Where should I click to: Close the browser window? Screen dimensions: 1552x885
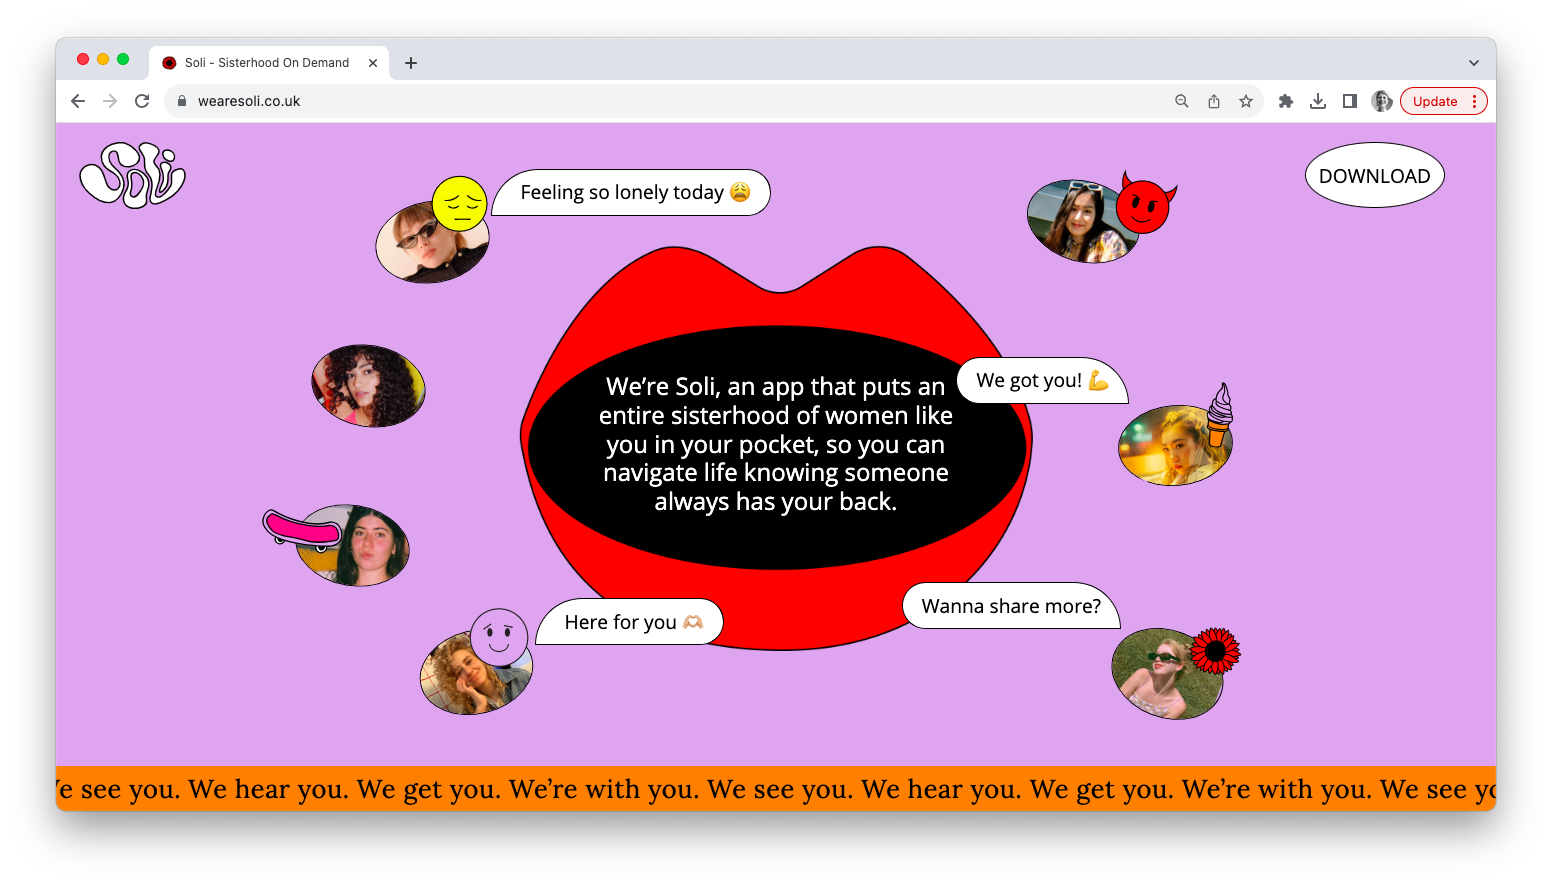pyautogui.click(x=83, y=59)
